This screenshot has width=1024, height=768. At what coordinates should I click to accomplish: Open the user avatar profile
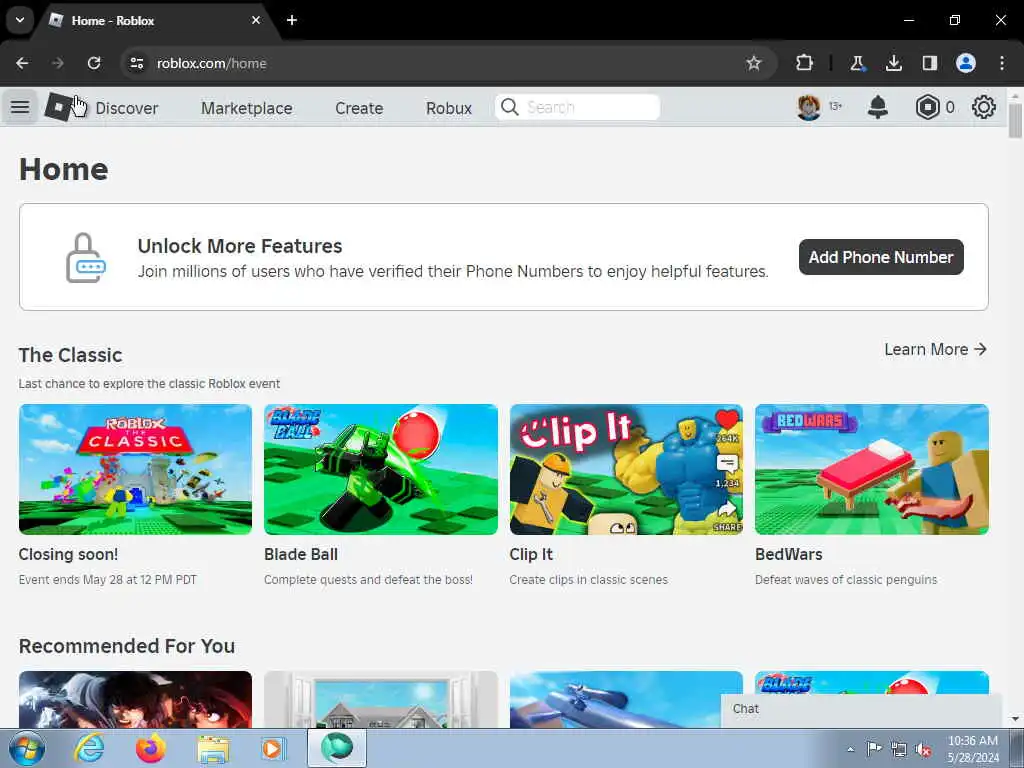pos(808,107)
